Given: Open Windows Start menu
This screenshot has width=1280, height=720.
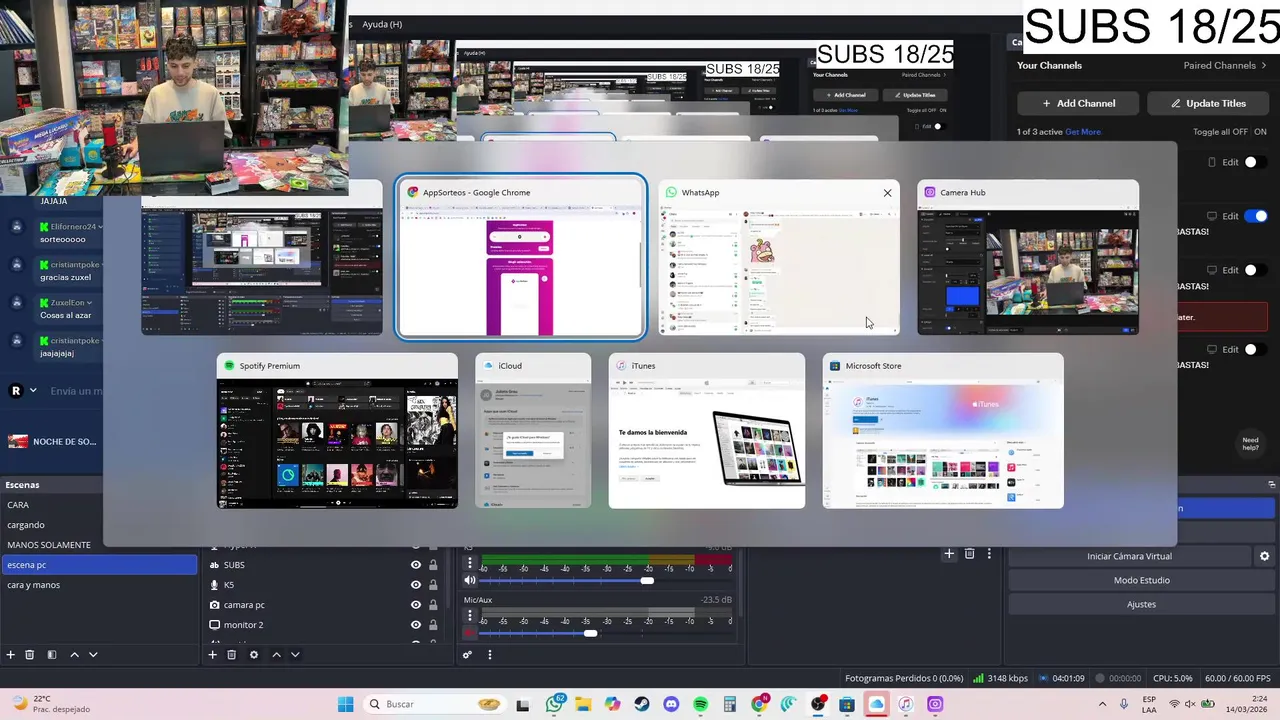Looking at the screenshot, I should [346, 704].
